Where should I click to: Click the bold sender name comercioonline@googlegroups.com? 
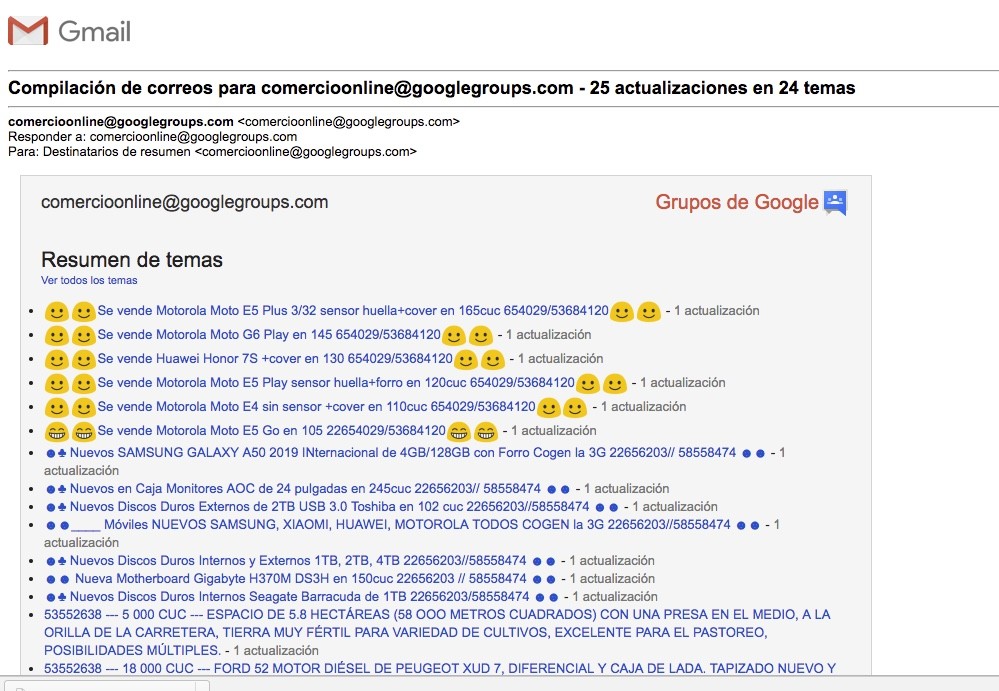click(121, 122)
